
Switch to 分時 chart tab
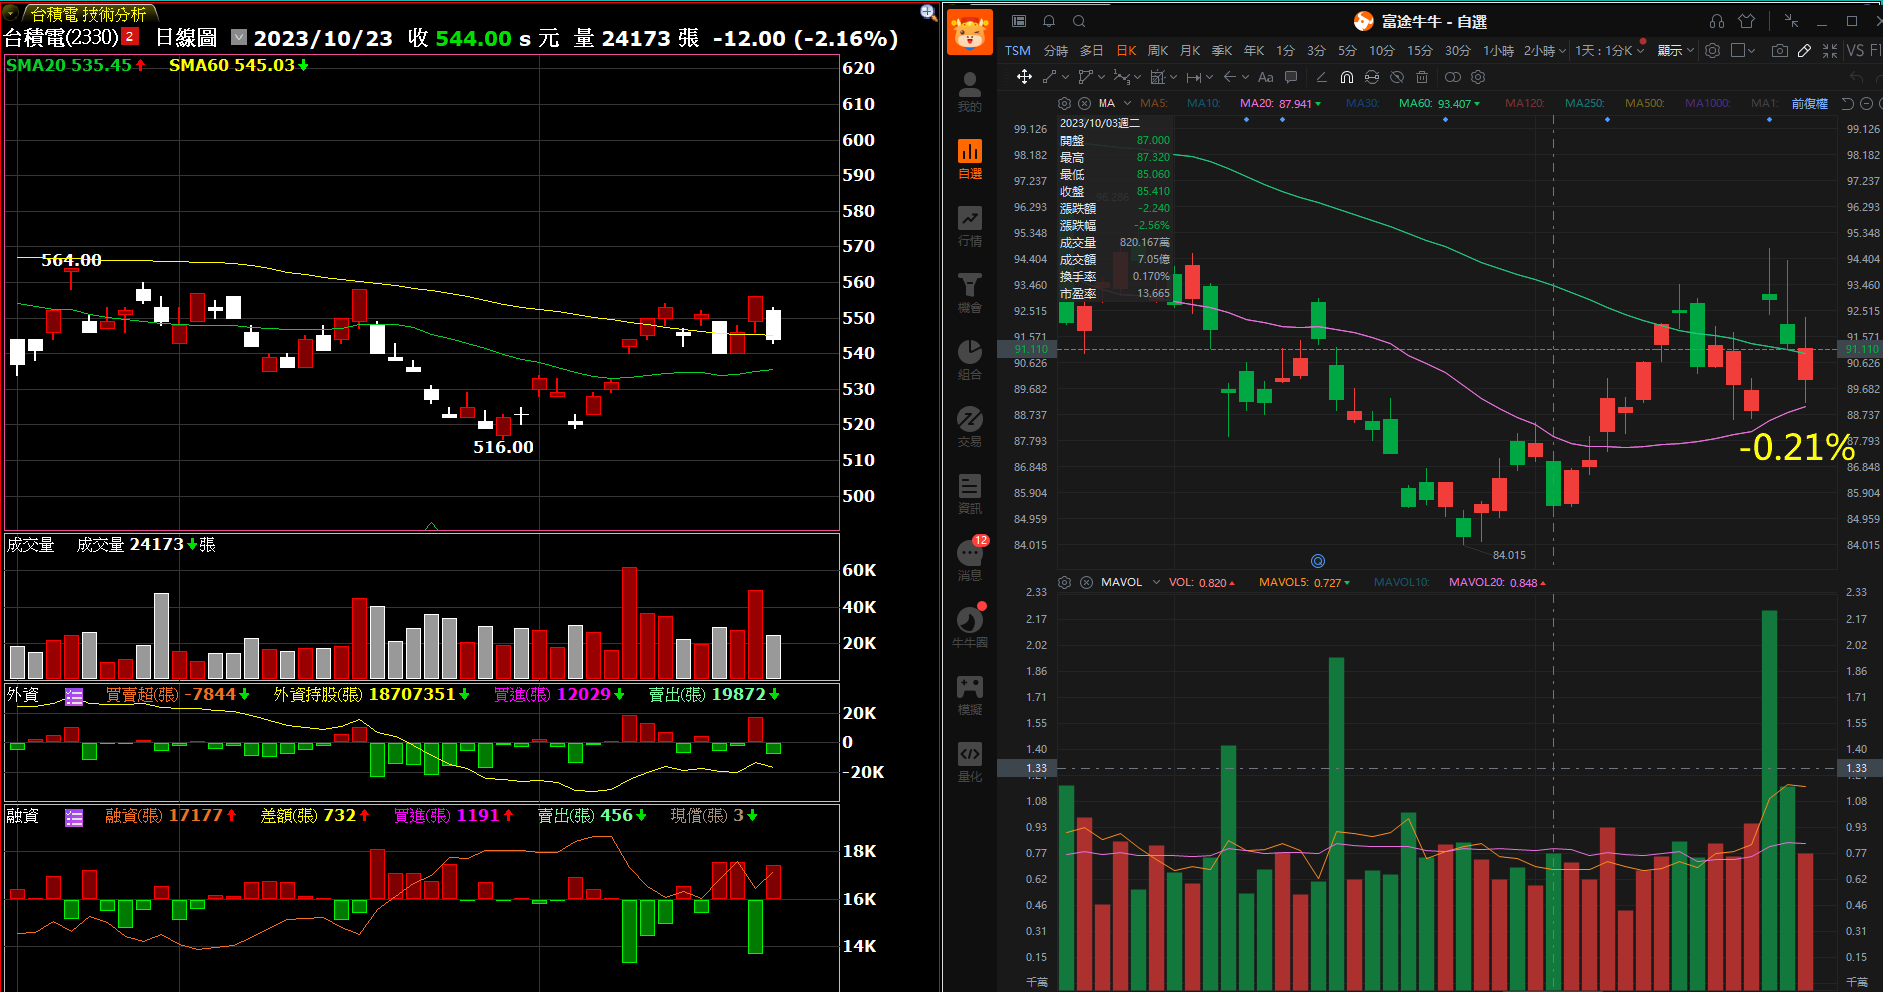[1056, 50]
